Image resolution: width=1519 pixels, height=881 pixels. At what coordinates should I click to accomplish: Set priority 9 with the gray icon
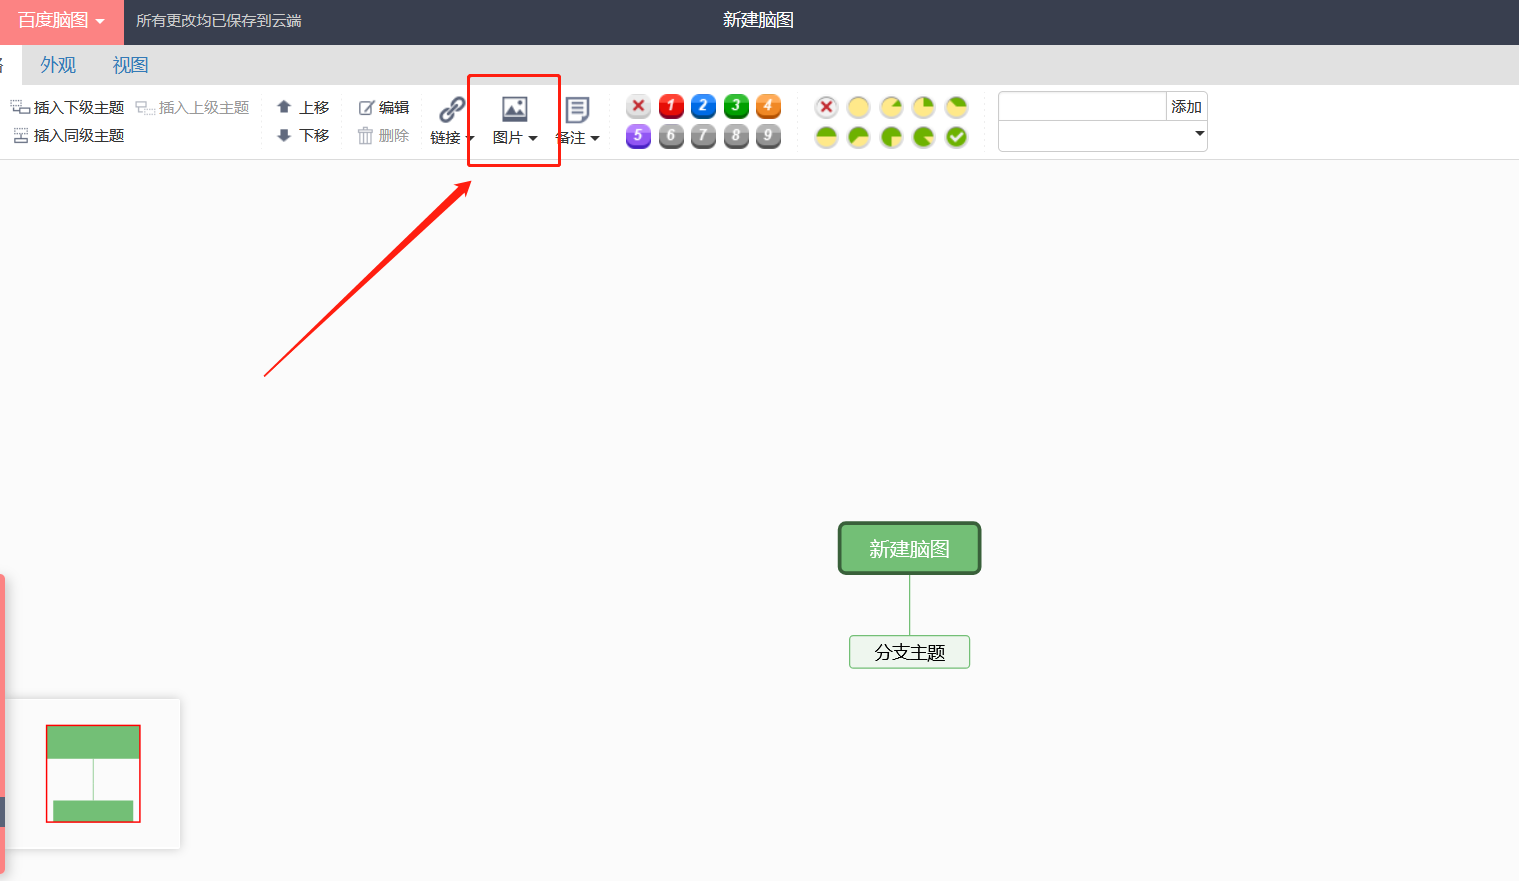768,136
